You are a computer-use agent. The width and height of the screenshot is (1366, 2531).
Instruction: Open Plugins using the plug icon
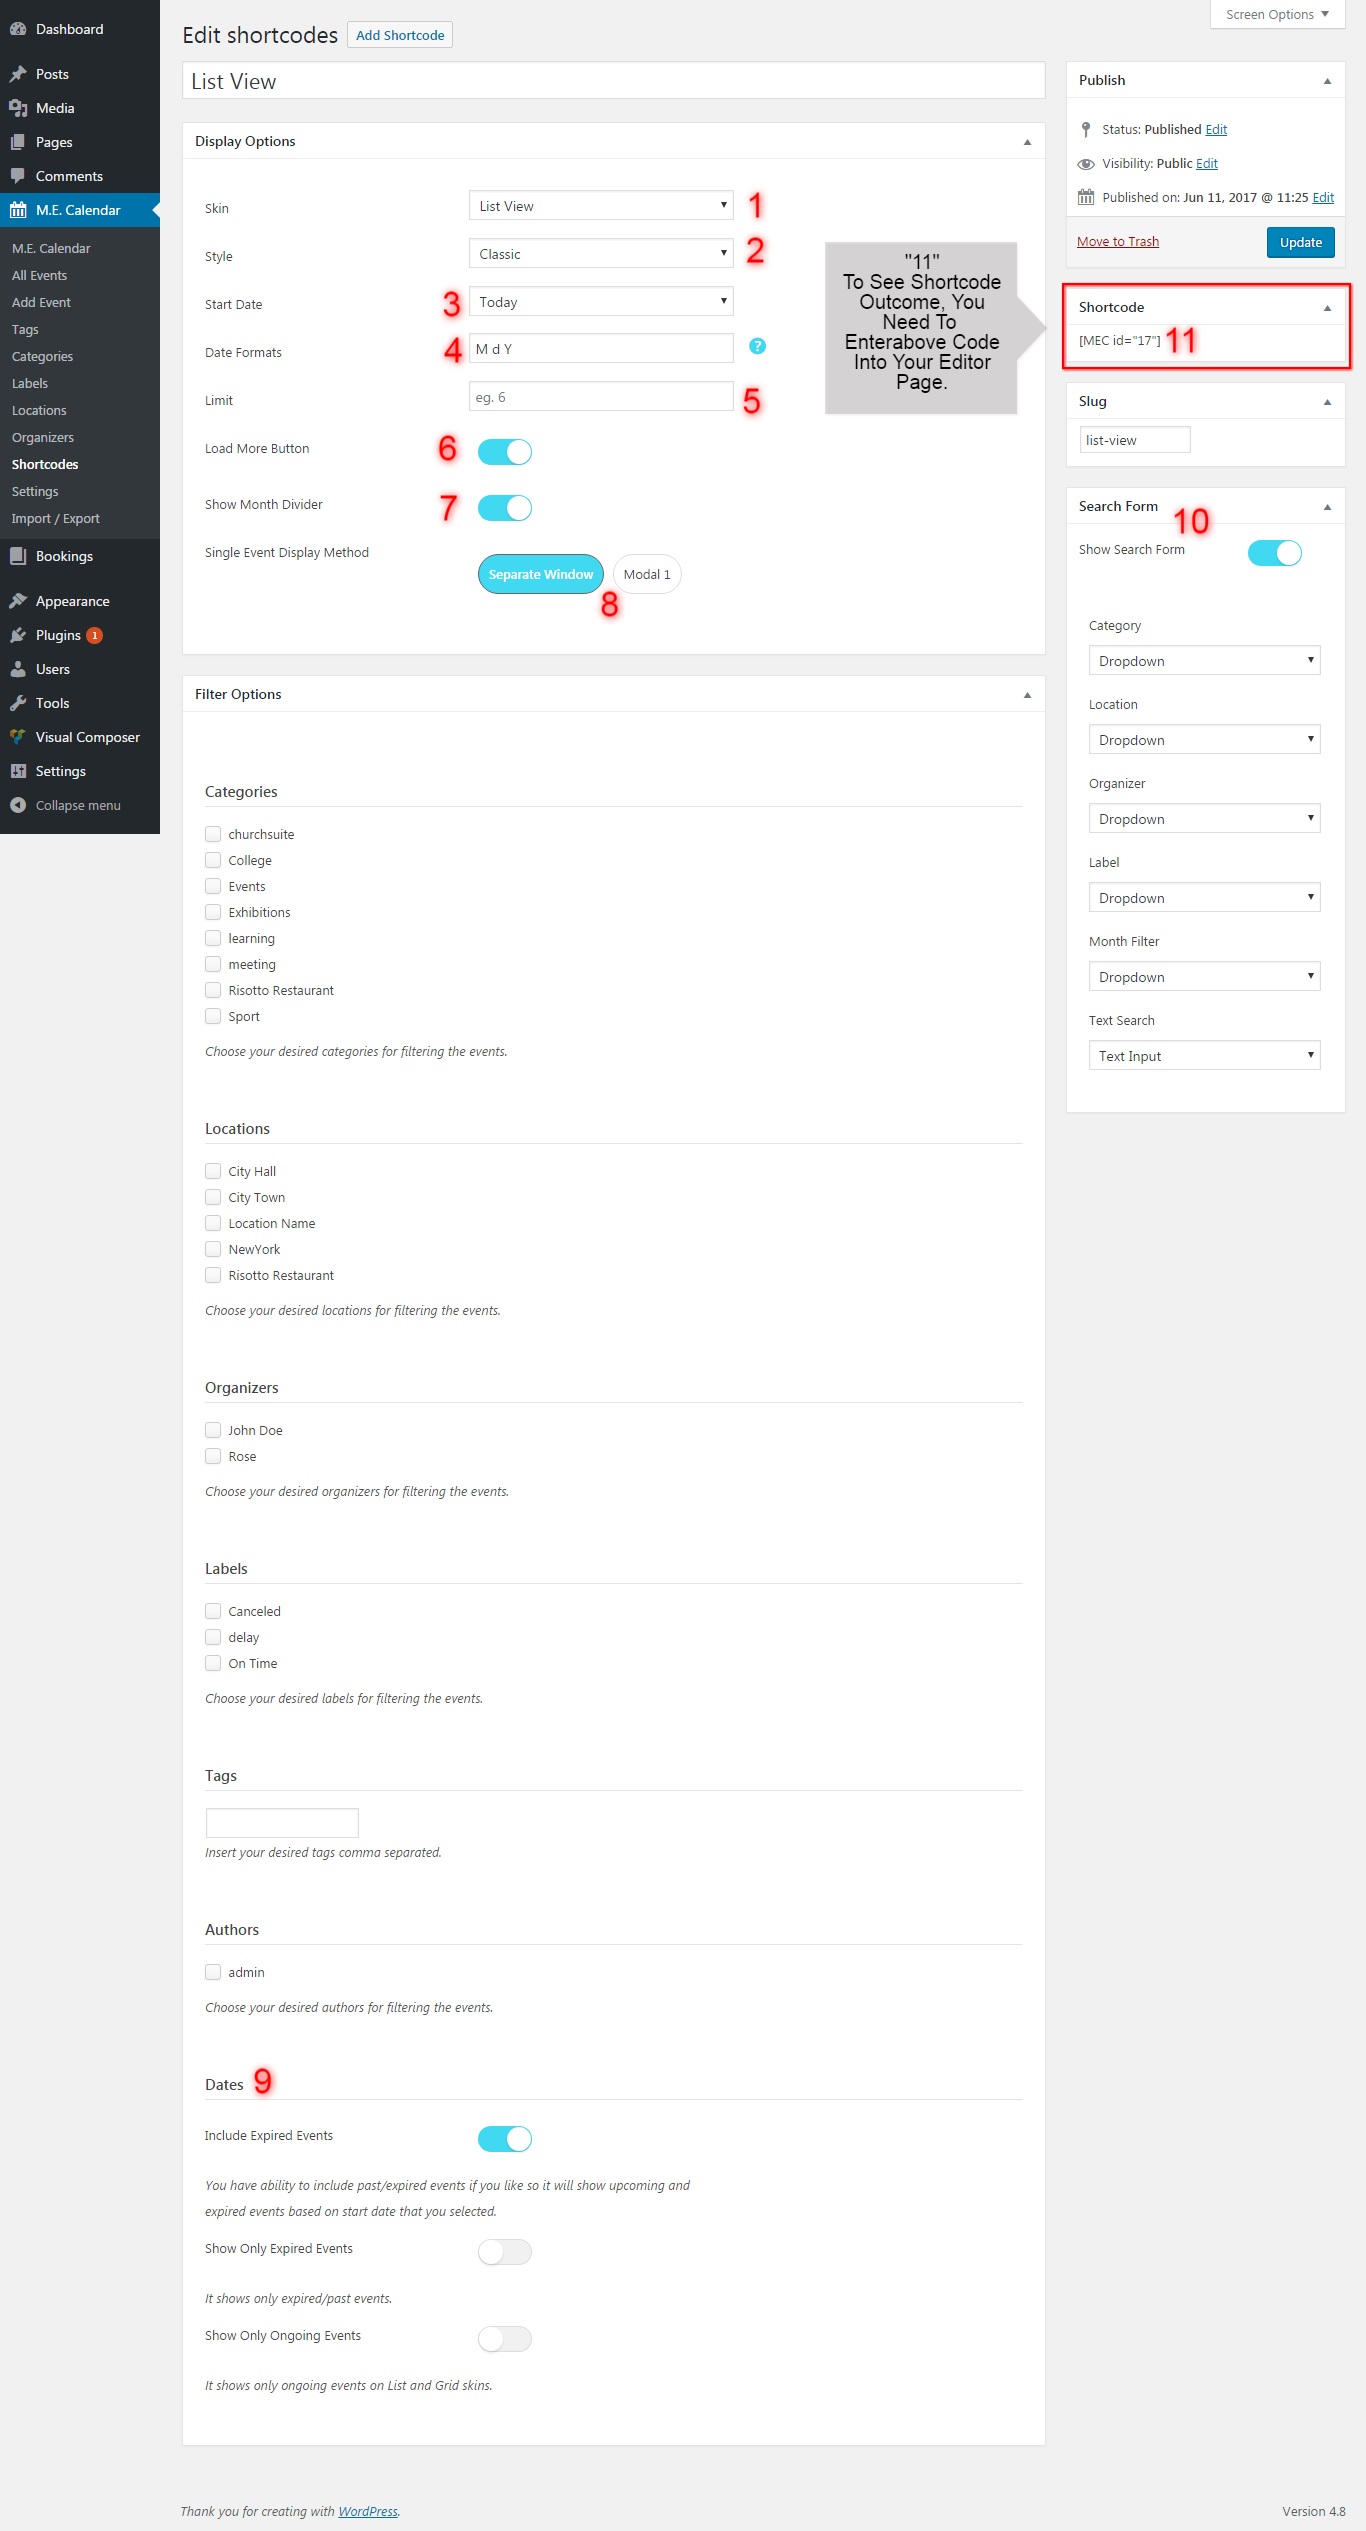(x=18, y=635)
